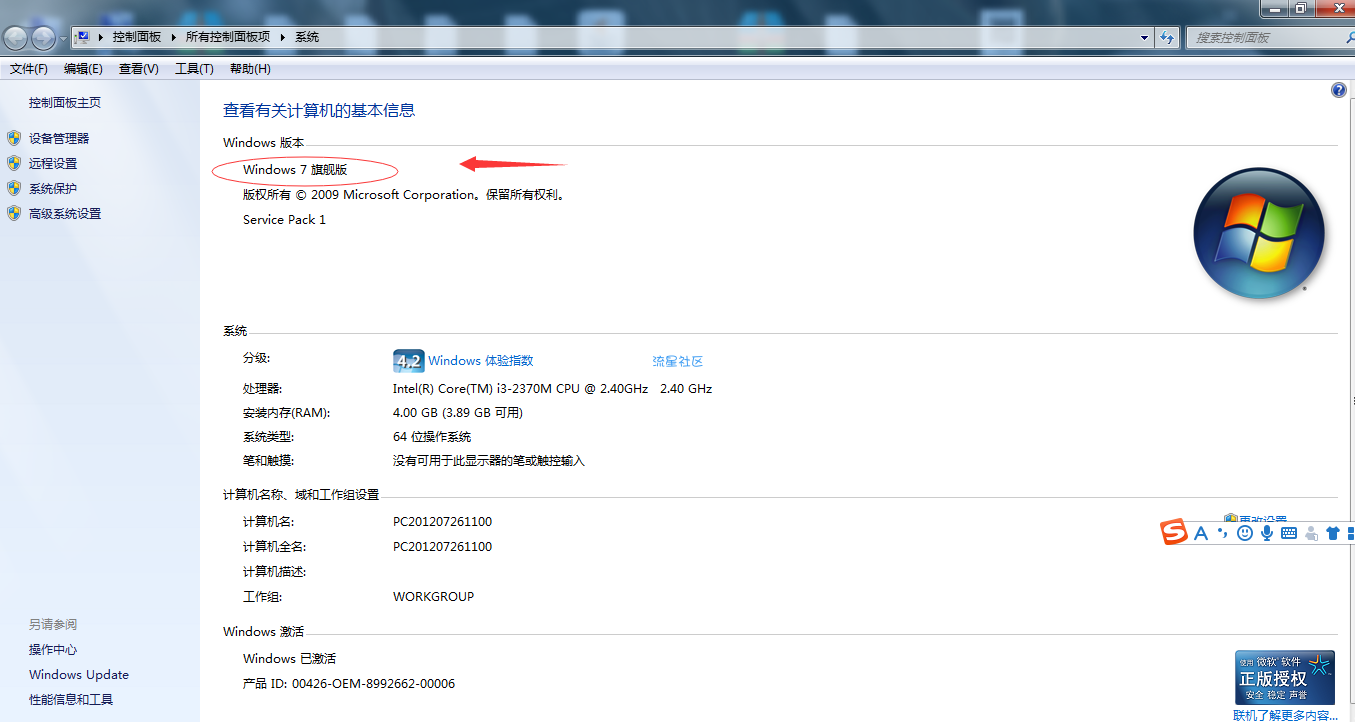Click the Sogou S logo on IME bar
This screenshot has width=1355, height=722.
pyautogui.click(x=1174, y=533)
